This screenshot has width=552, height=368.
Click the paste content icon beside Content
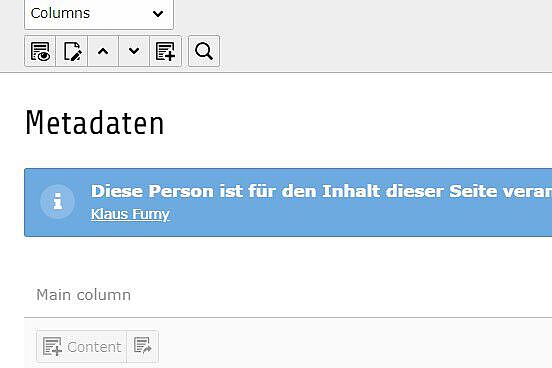[x=142, y=347]
